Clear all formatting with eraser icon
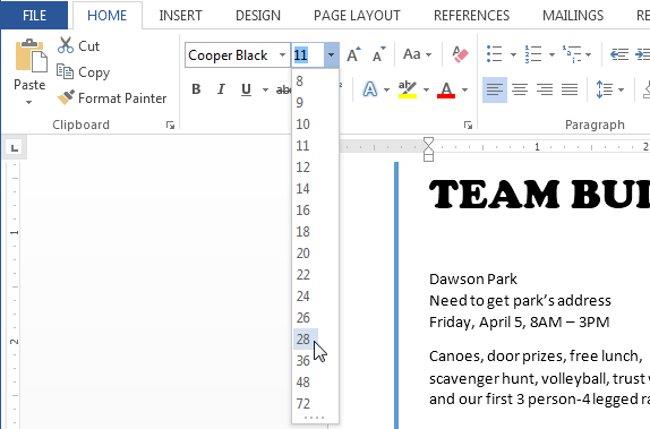 point(460,54)
